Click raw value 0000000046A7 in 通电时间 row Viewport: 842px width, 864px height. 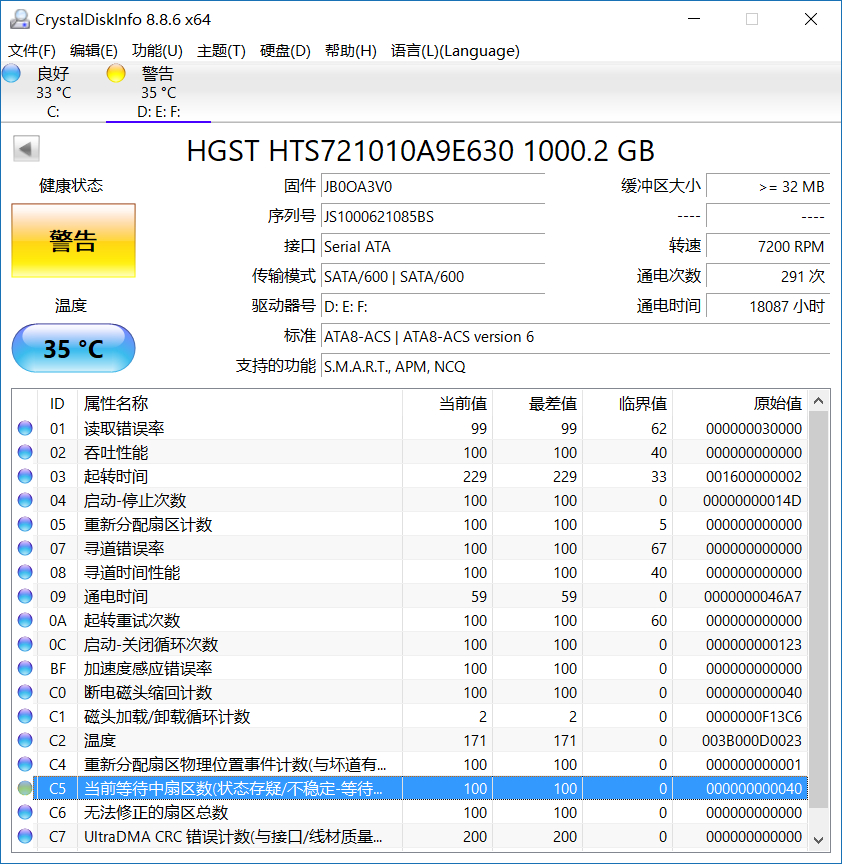coord(753,596)
